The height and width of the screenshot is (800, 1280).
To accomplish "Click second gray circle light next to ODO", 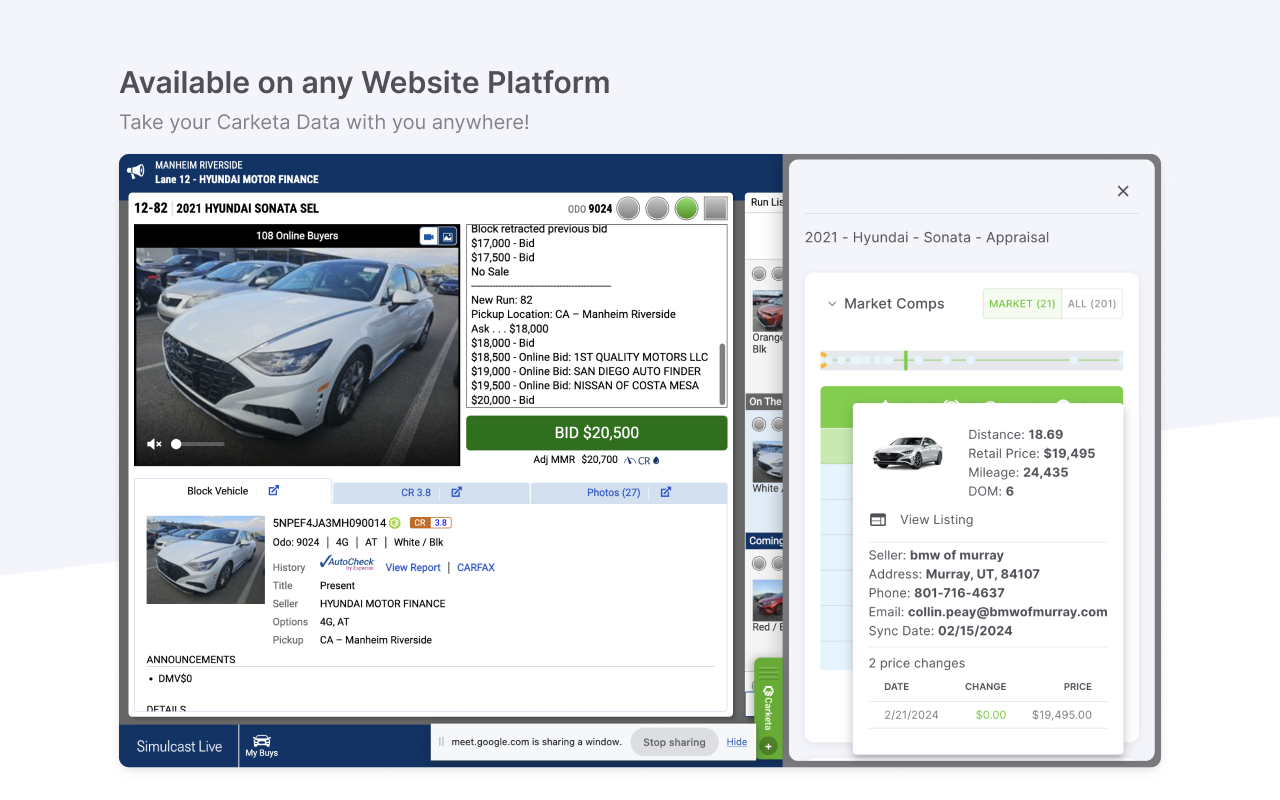I will tap(657, 208).
